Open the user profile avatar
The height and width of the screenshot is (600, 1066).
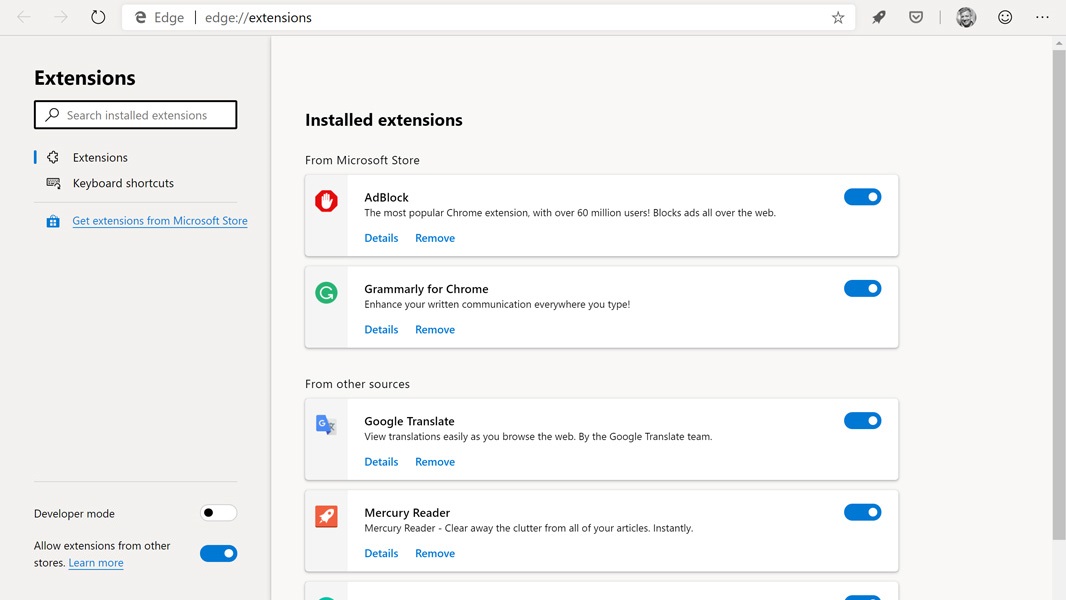click(966, 17)
